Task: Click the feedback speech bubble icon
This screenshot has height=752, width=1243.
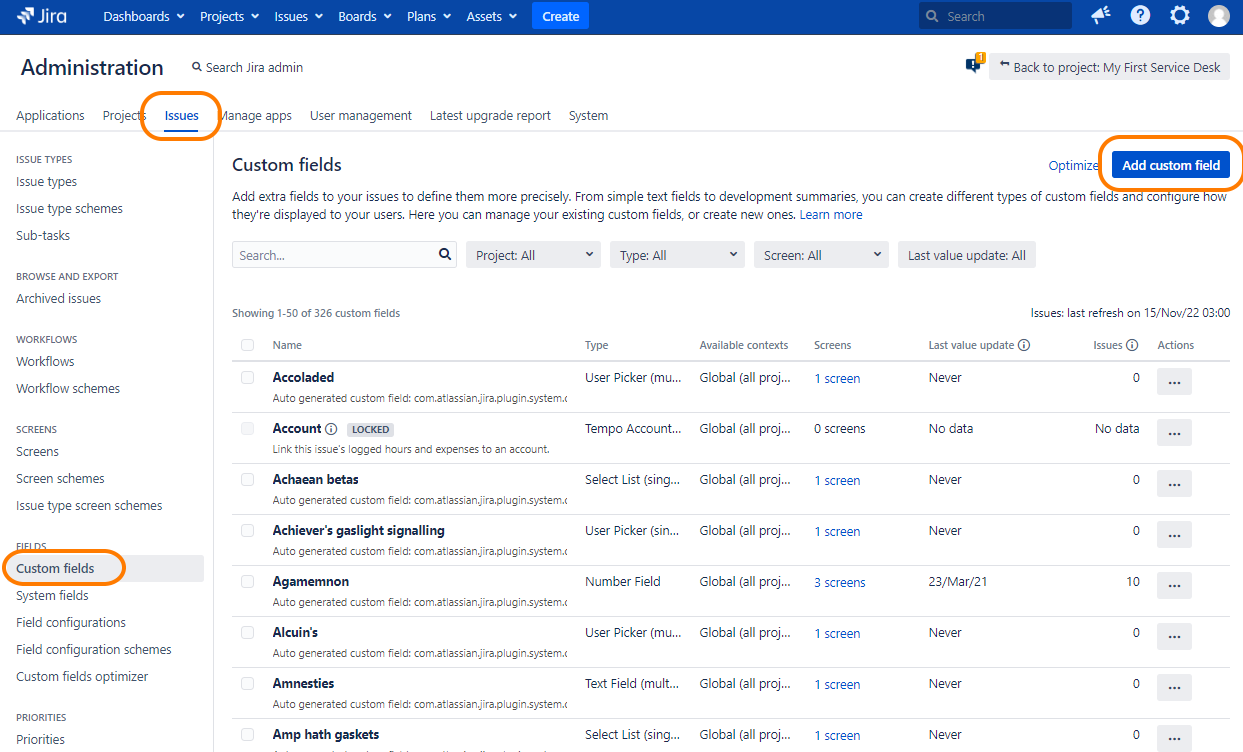Action: pos(973,66)
